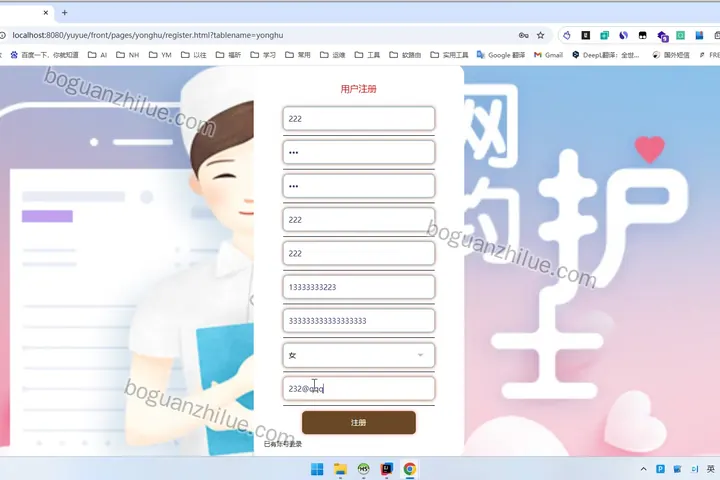Open the Gmail bookmark
The height and width of the screenshot is (480, 720).
[x=548, y=55]
